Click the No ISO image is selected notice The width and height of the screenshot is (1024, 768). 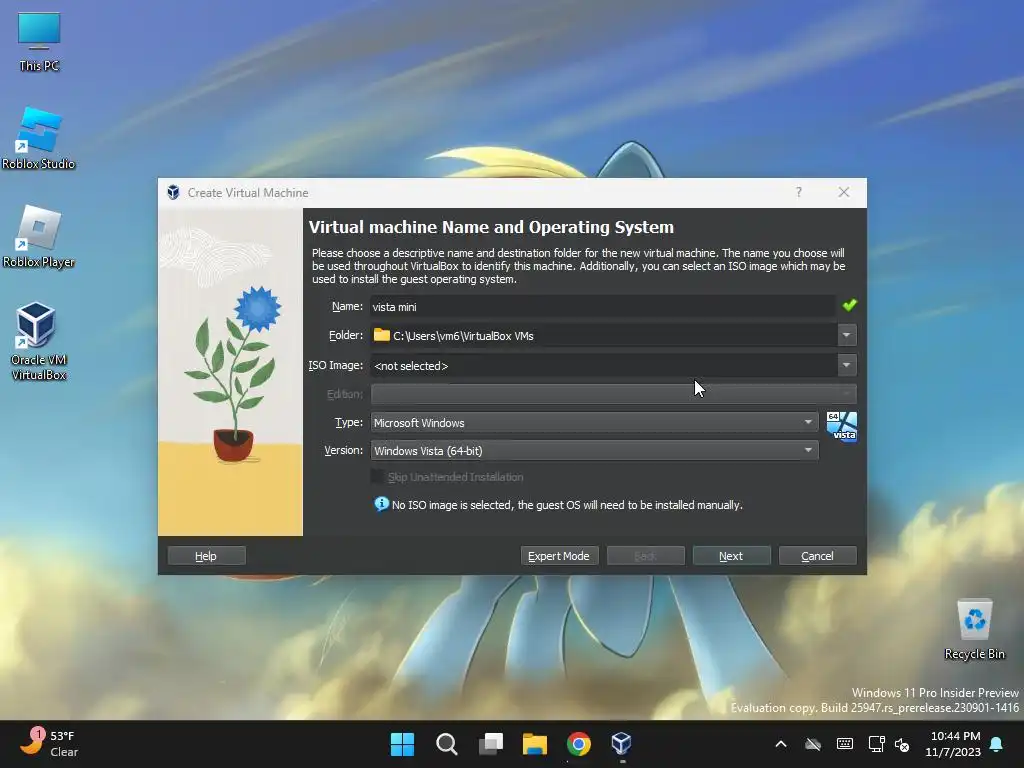click(x=567, y=505)
